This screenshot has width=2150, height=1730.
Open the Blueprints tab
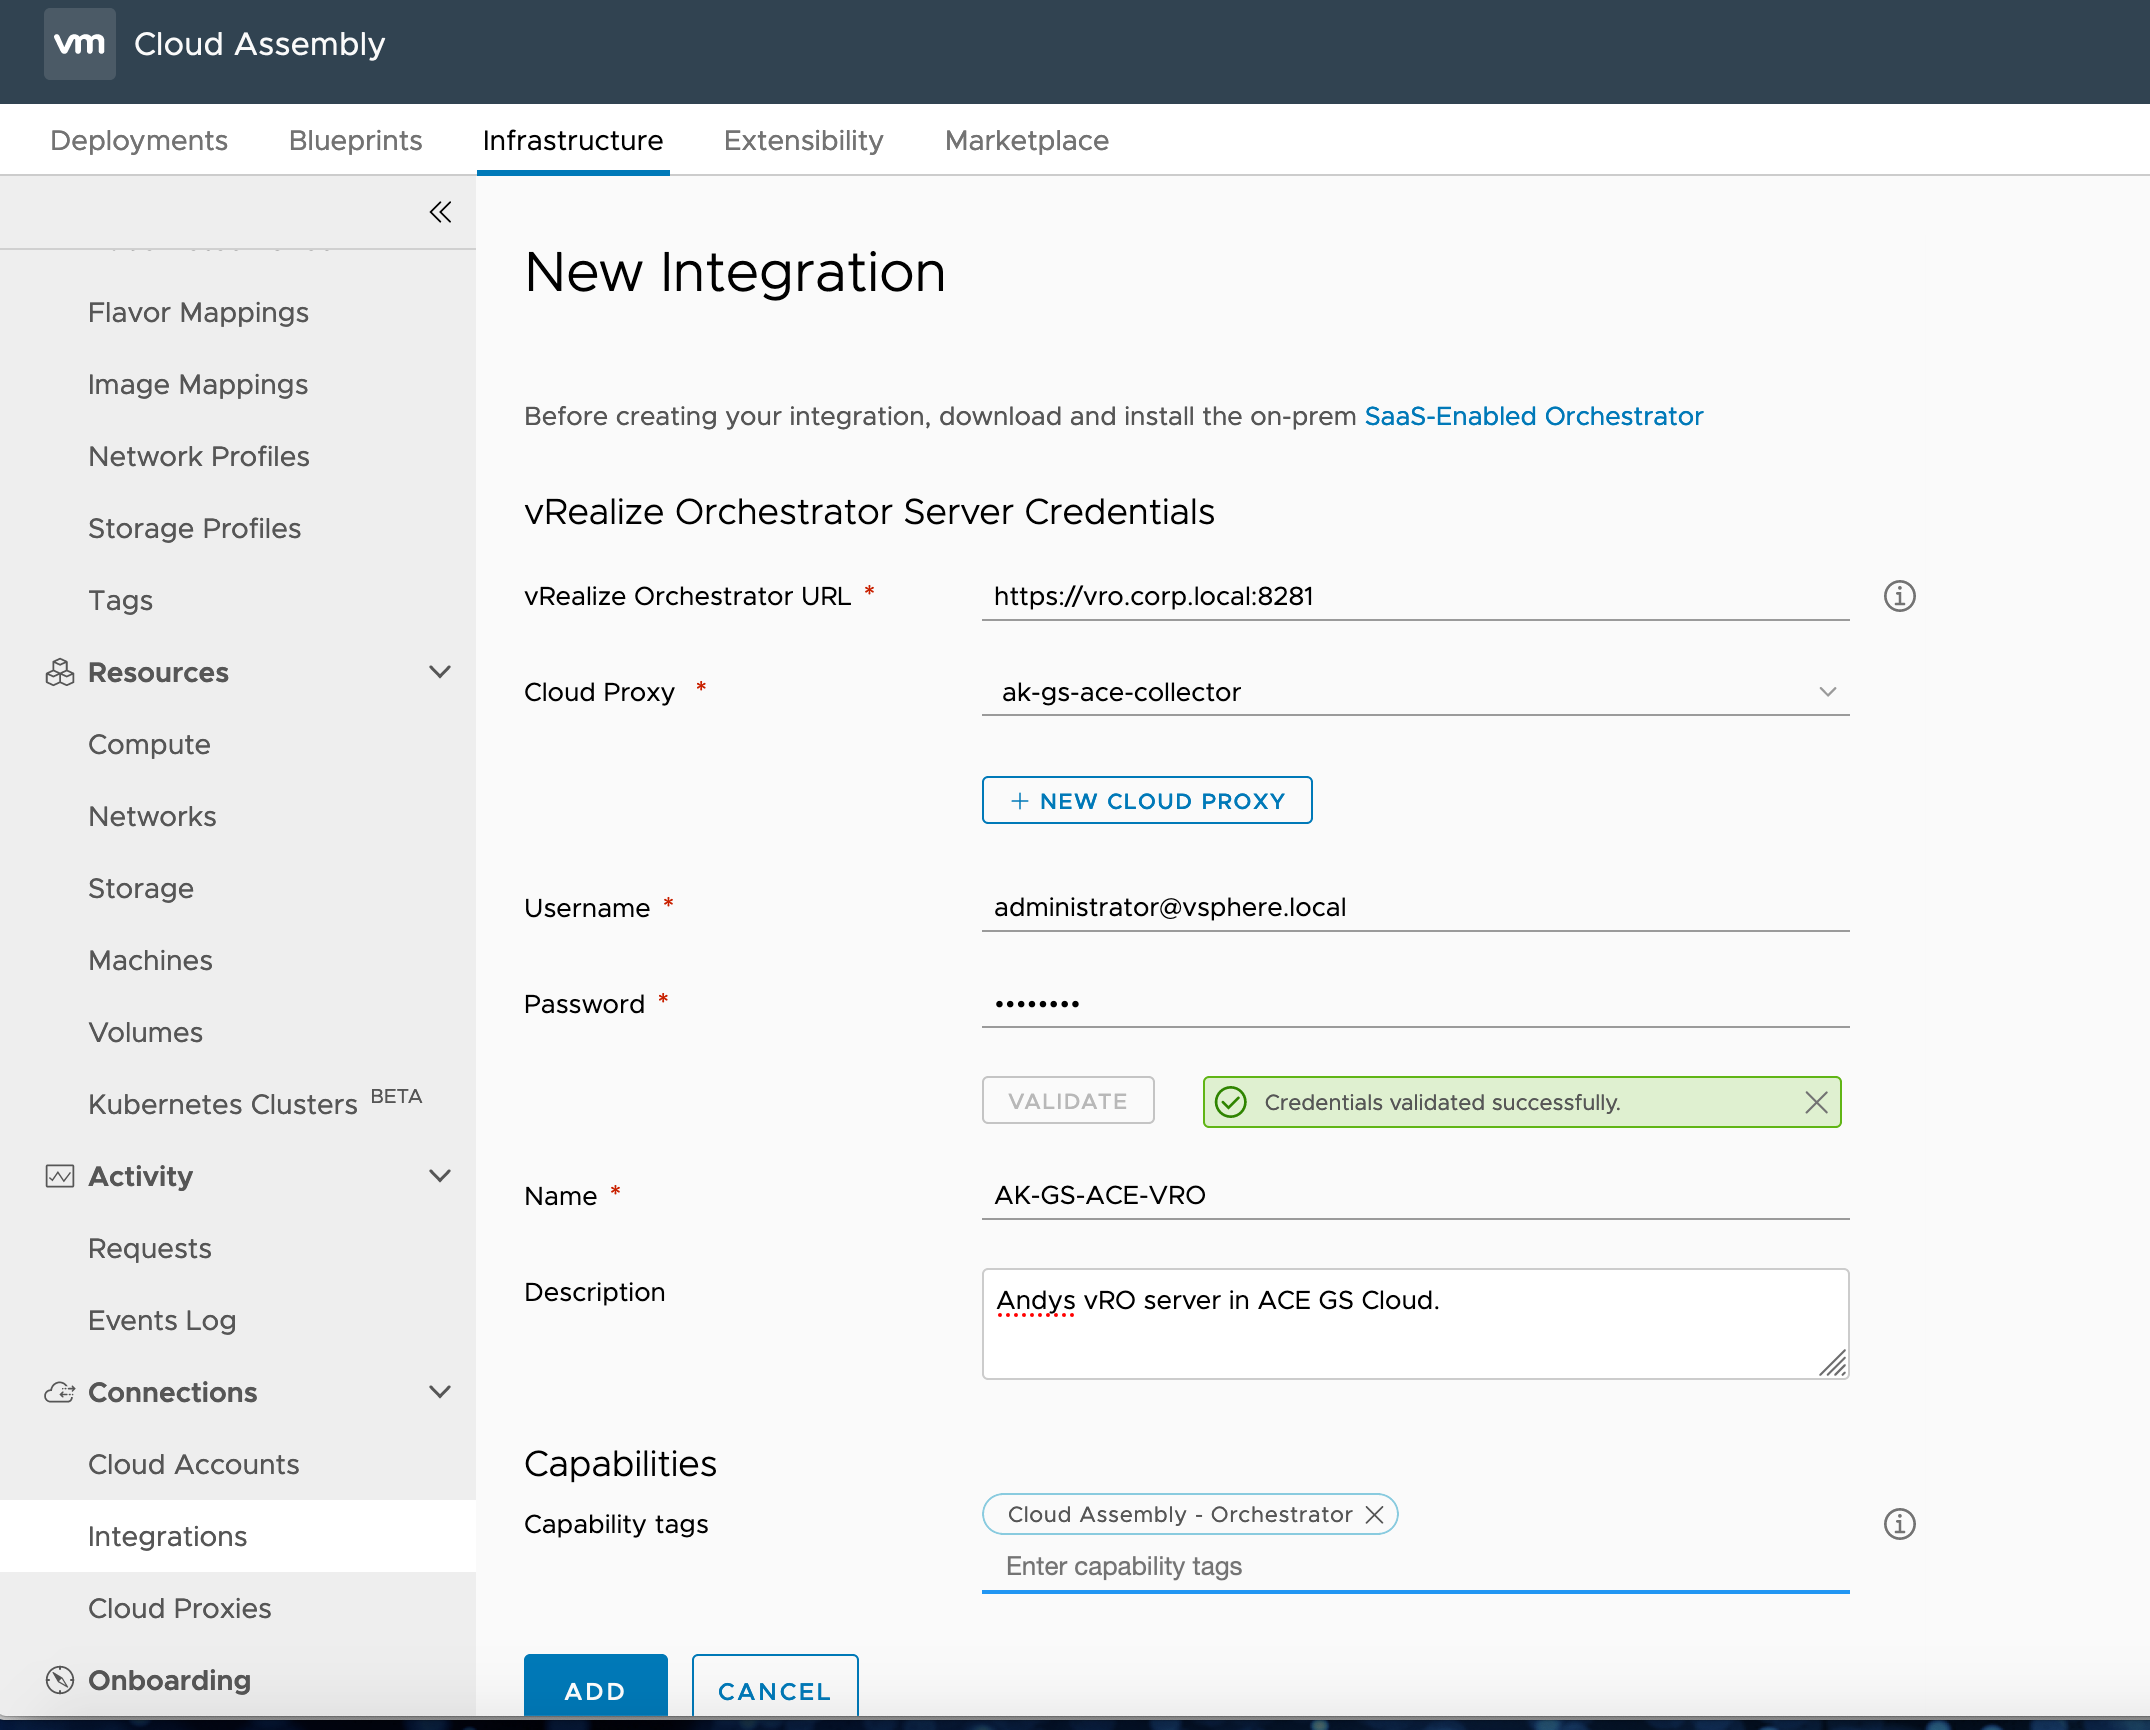pyautogui.click(x=355, y=140)
